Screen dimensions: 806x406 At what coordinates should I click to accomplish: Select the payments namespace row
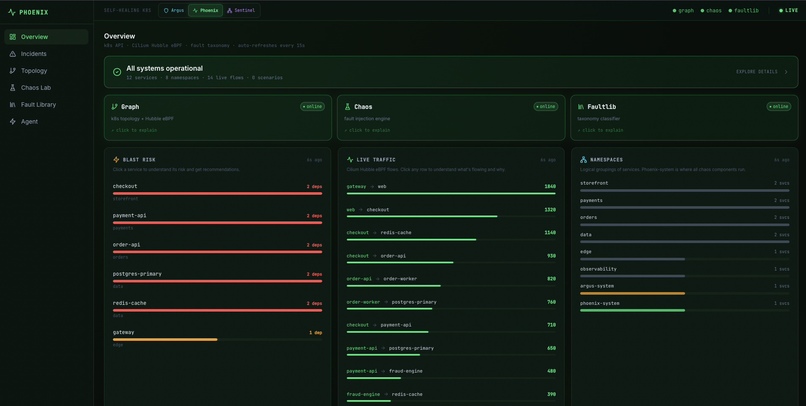click(x=685, y=204)
